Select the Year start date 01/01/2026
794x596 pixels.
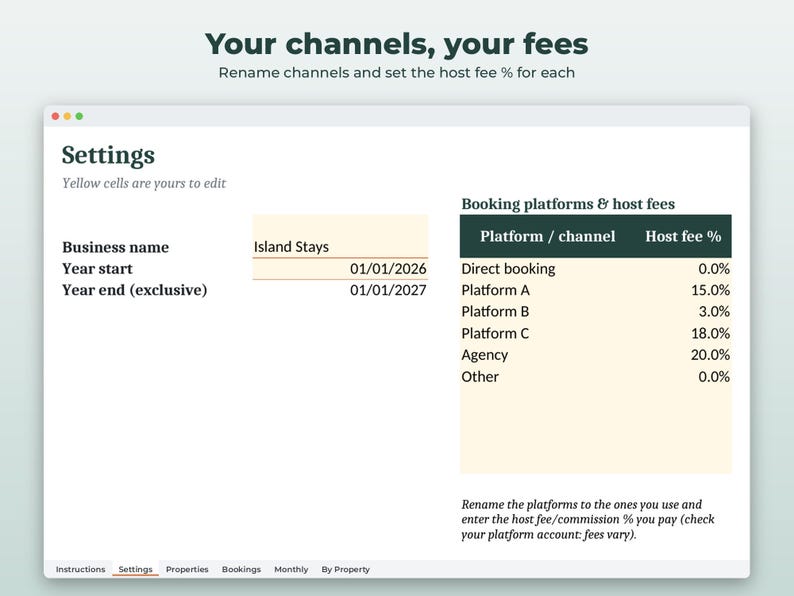tap(340, 269)
